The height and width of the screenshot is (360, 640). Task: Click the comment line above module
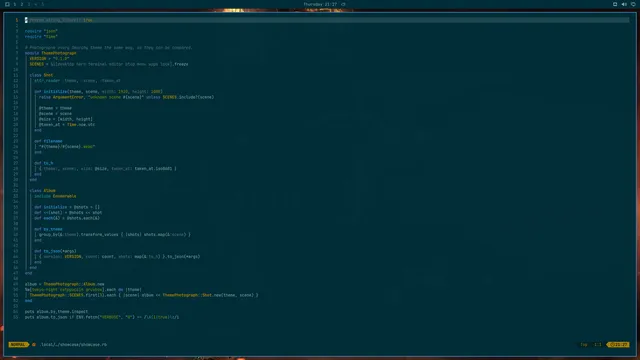coord(109,47)
